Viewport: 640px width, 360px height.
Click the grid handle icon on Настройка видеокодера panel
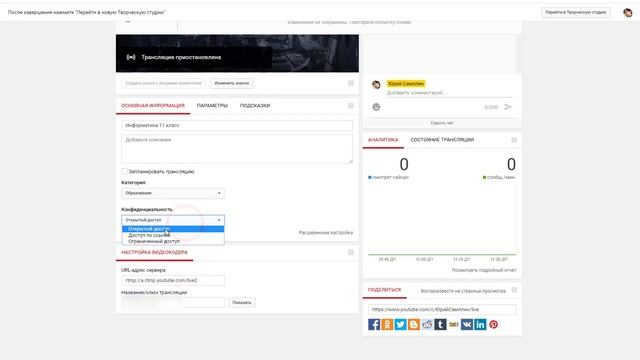[x=351, y=252]
